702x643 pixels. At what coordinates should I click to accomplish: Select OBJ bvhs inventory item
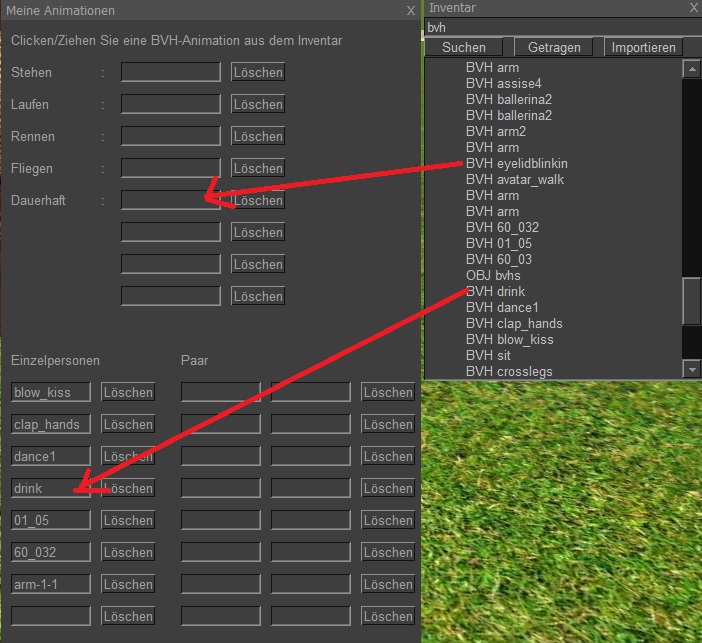pyautogui.click(x=493, y=276)
